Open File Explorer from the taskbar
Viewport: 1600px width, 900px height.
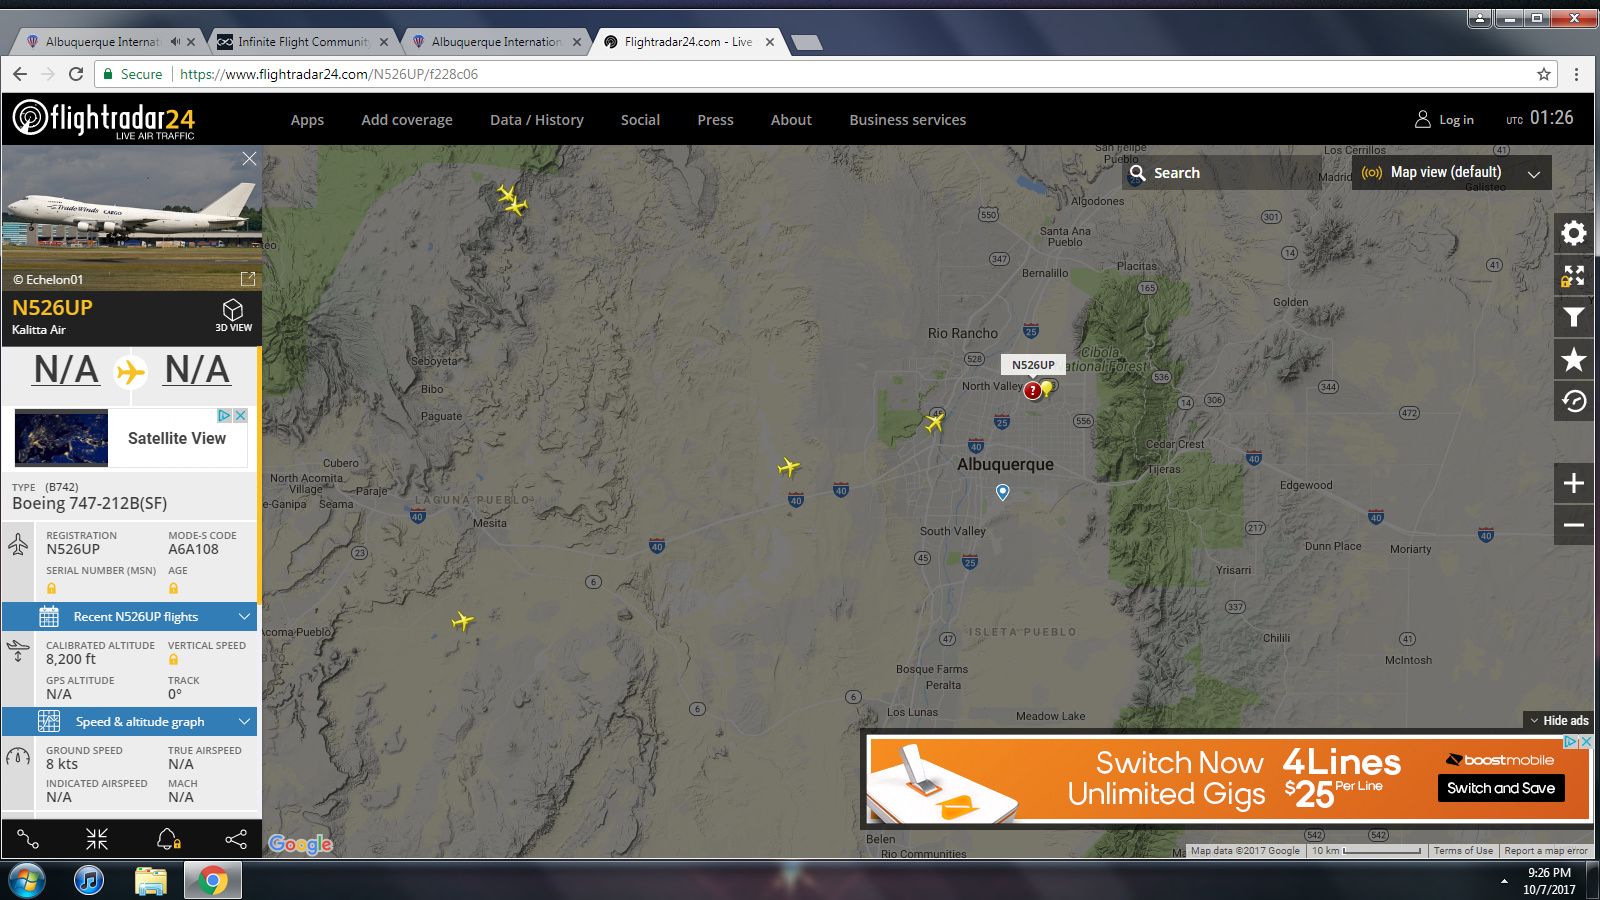pos(151,881)
